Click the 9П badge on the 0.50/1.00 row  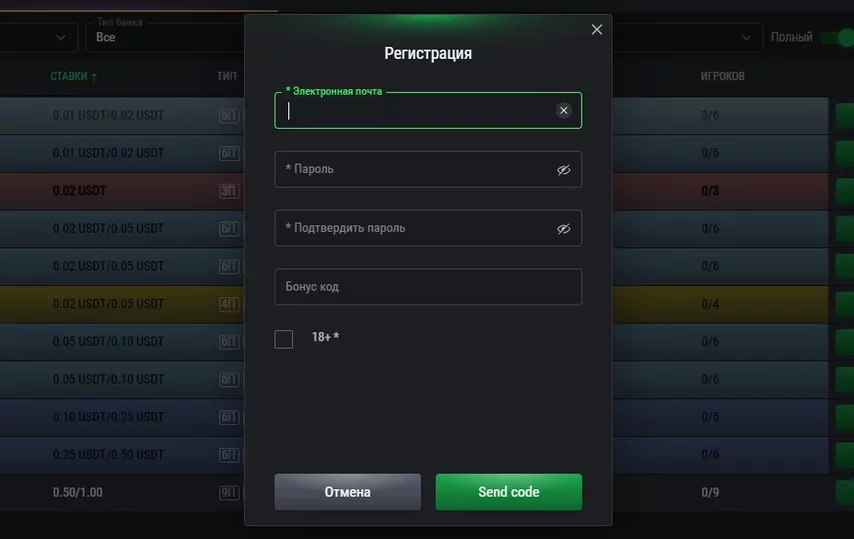click(229, 492)
